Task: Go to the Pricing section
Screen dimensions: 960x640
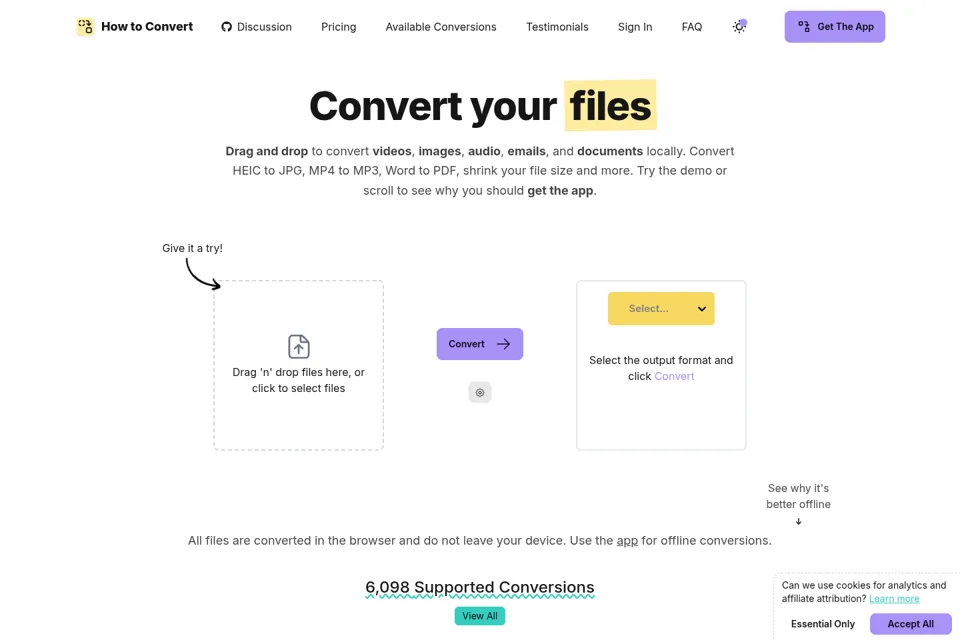Action: (339, 27)
